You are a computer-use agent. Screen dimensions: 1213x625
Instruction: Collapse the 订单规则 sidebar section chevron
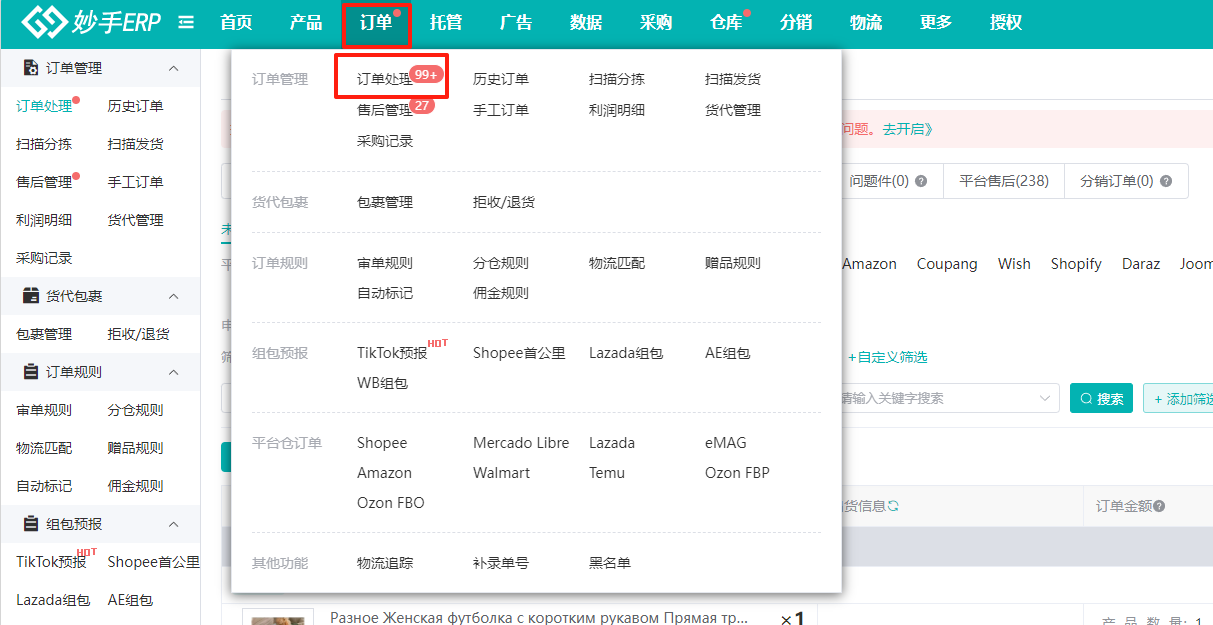(173, 372)
